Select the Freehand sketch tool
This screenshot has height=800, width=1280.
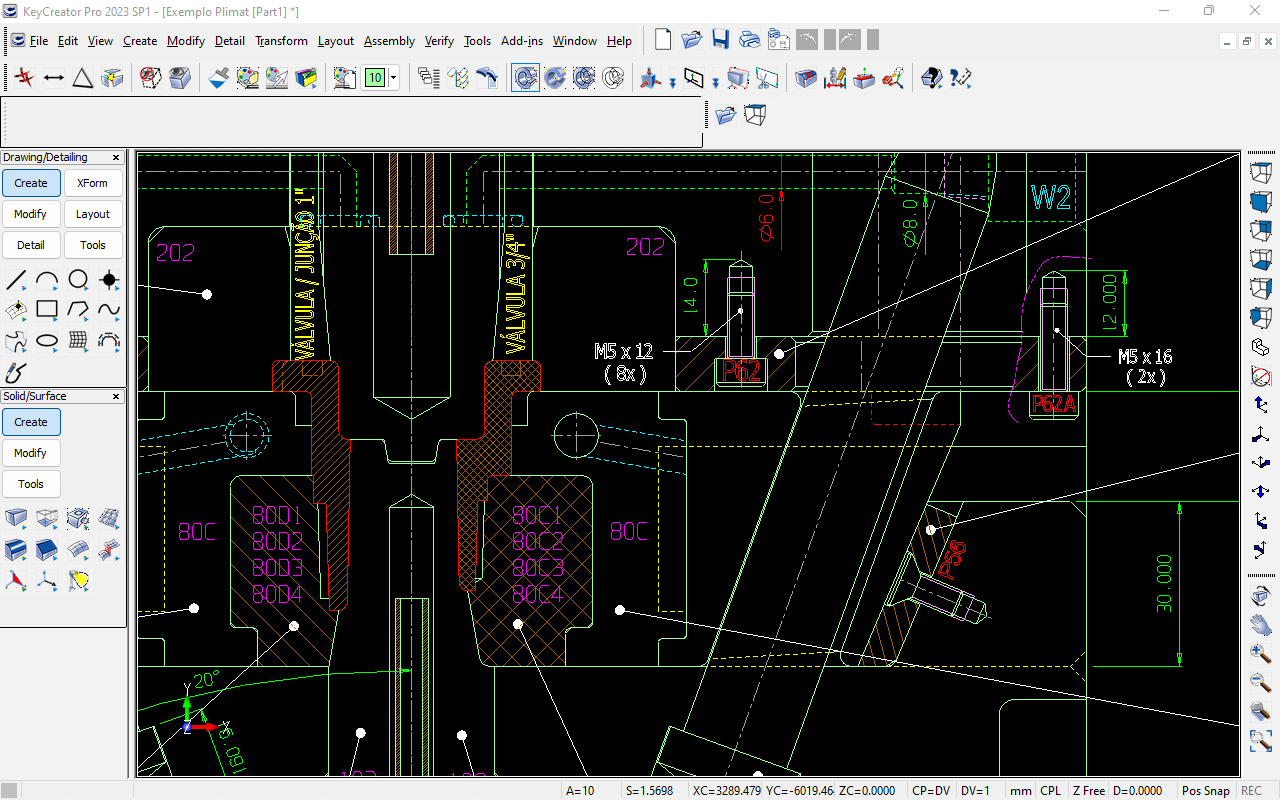pos(16,372)
